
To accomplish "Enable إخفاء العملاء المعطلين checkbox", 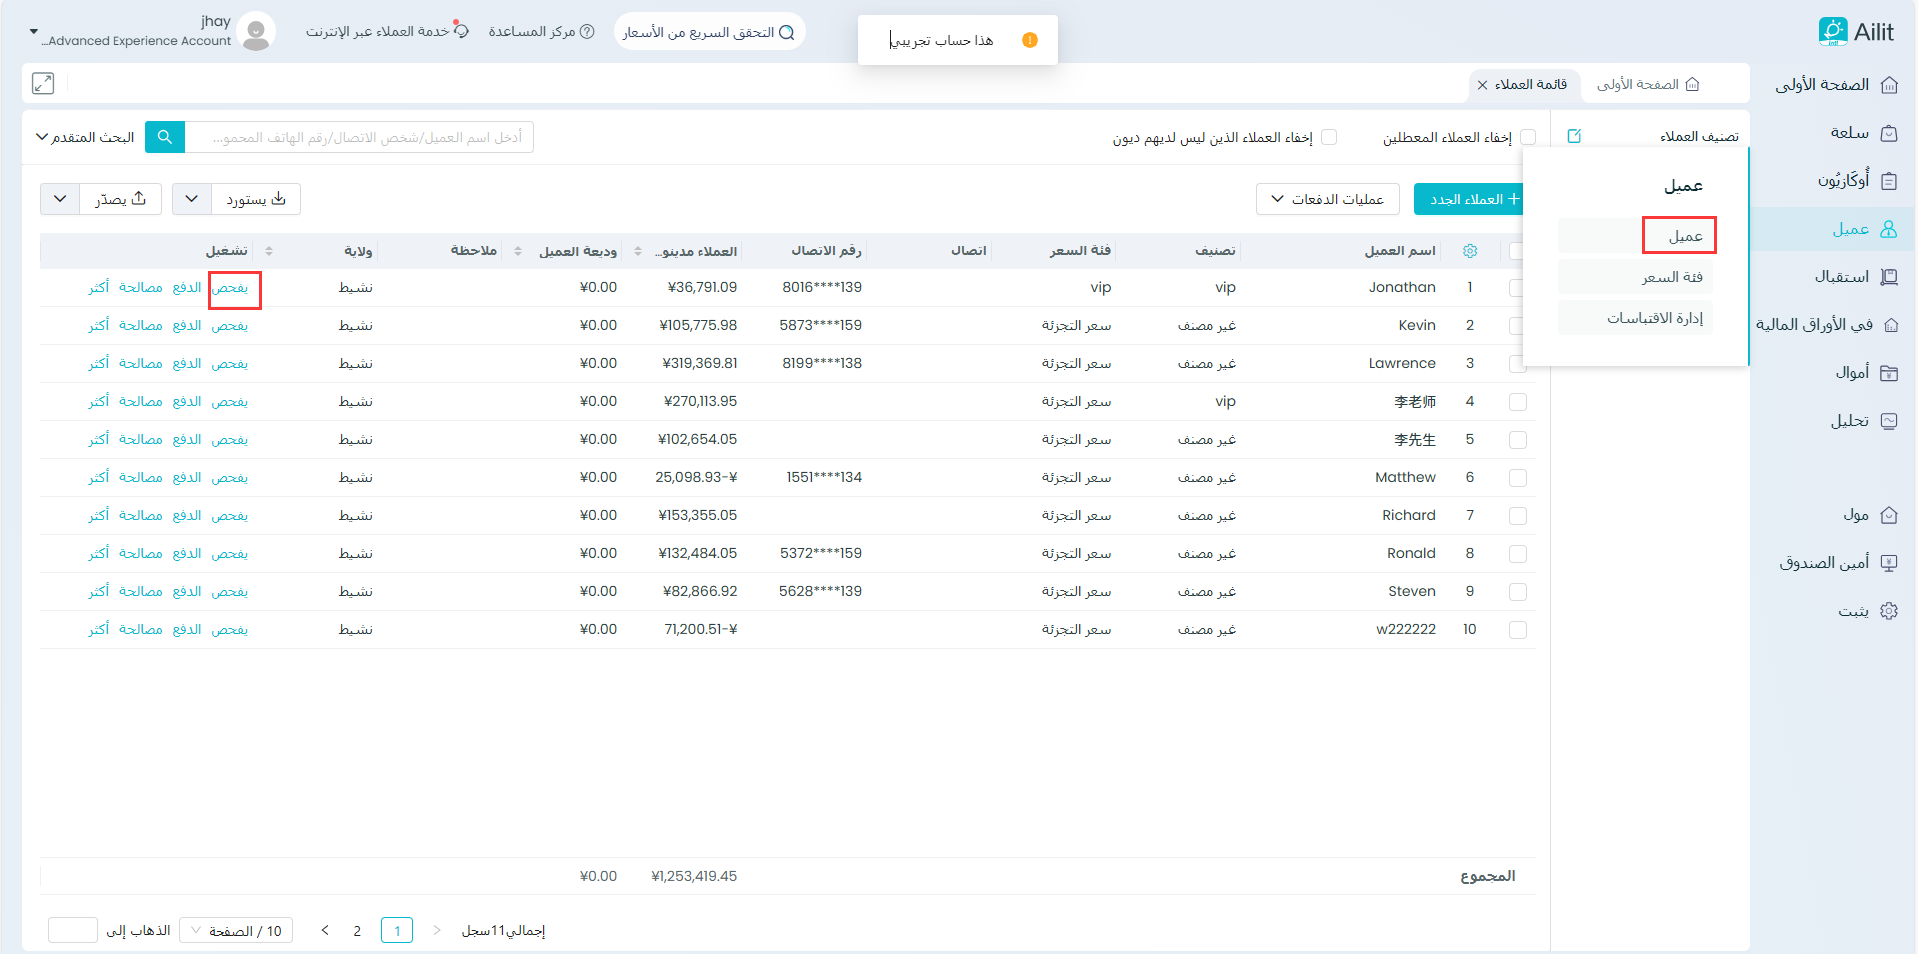I will (1528, 137).
